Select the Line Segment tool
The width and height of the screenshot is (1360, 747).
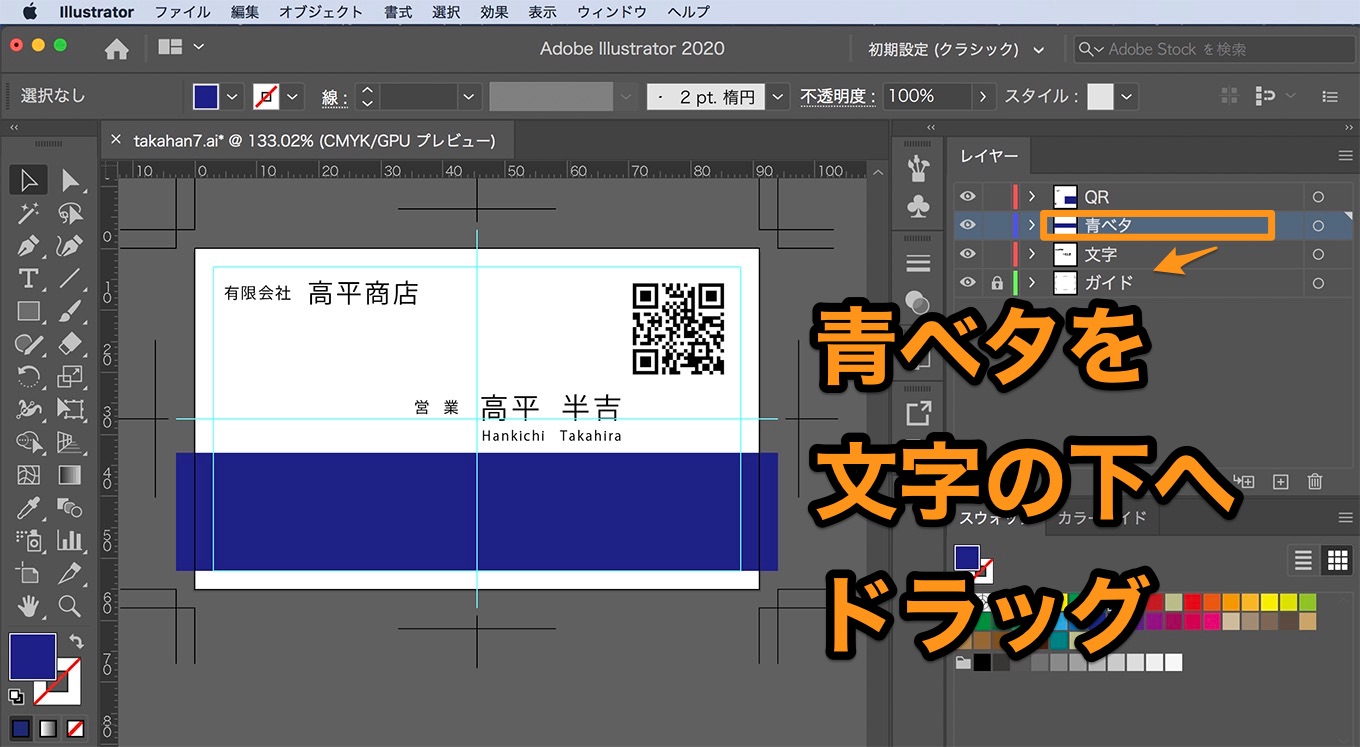(x=70, y=279)
